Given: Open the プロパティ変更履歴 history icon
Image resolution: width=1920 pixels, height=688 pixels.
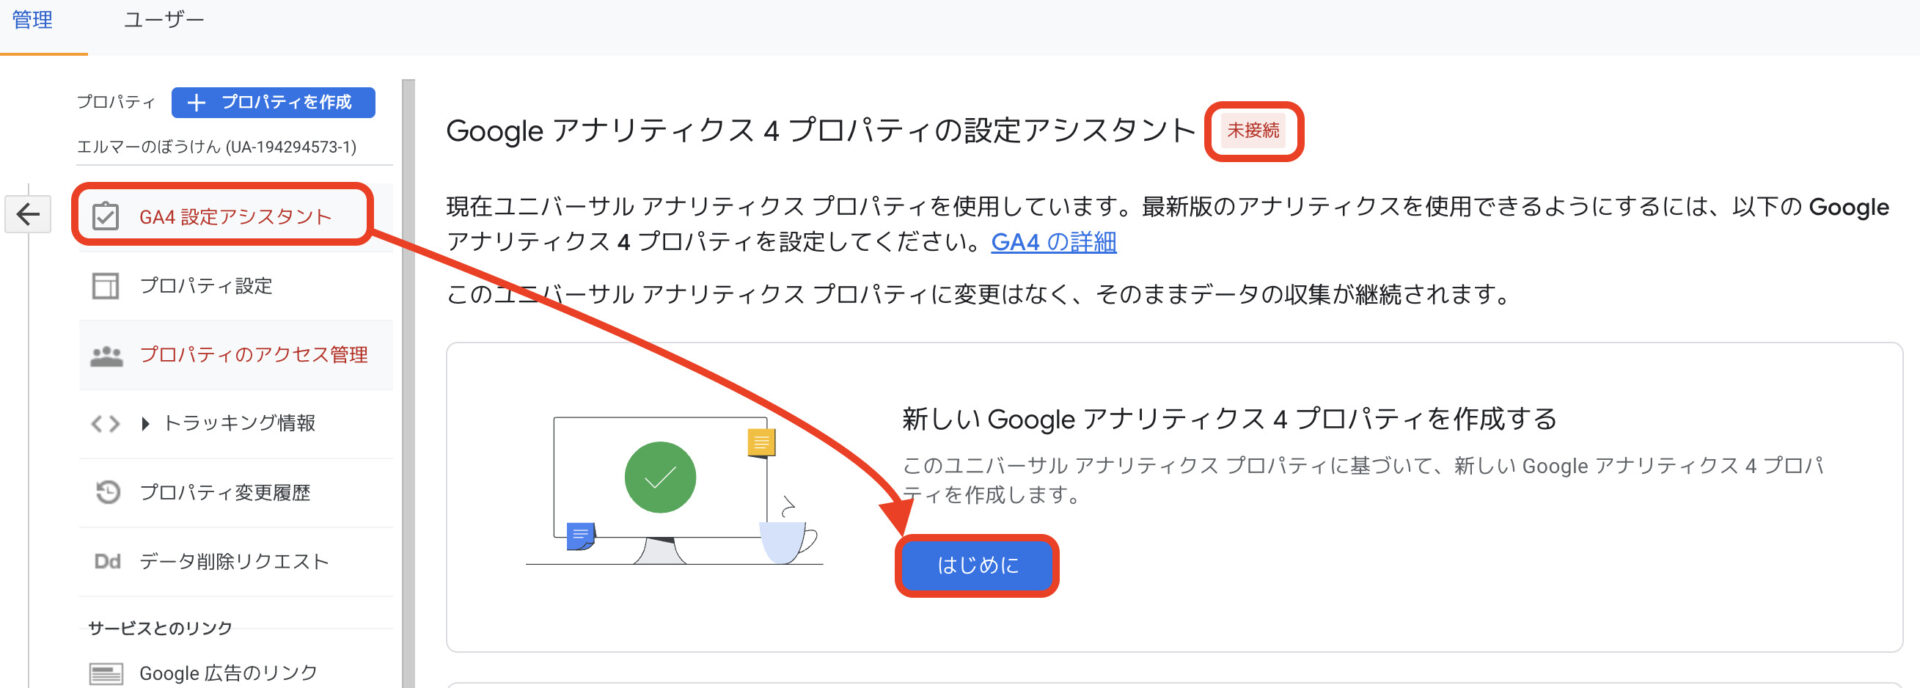Looking at the screenshot, I should 107,492.
